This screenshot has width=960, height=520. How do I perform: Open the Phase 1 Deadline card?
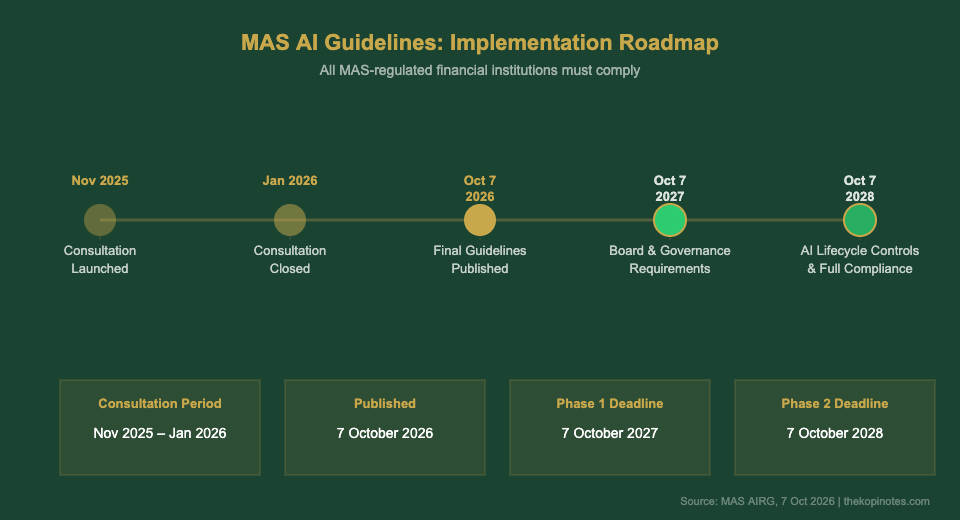610,428
